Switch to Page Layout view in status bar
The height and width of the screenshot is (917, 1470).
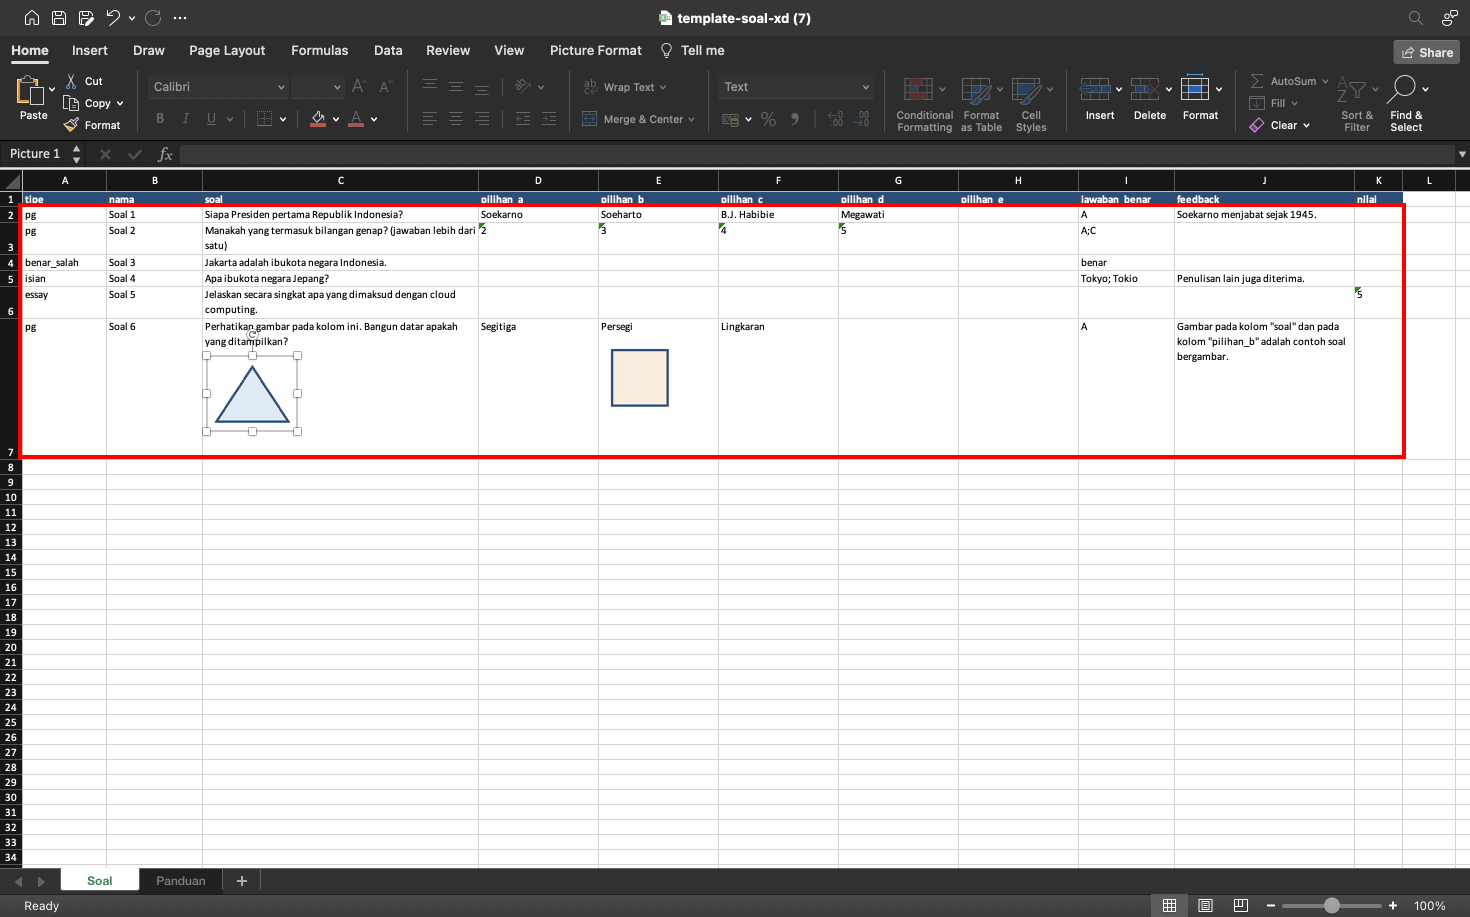[x=1205, y=905]
